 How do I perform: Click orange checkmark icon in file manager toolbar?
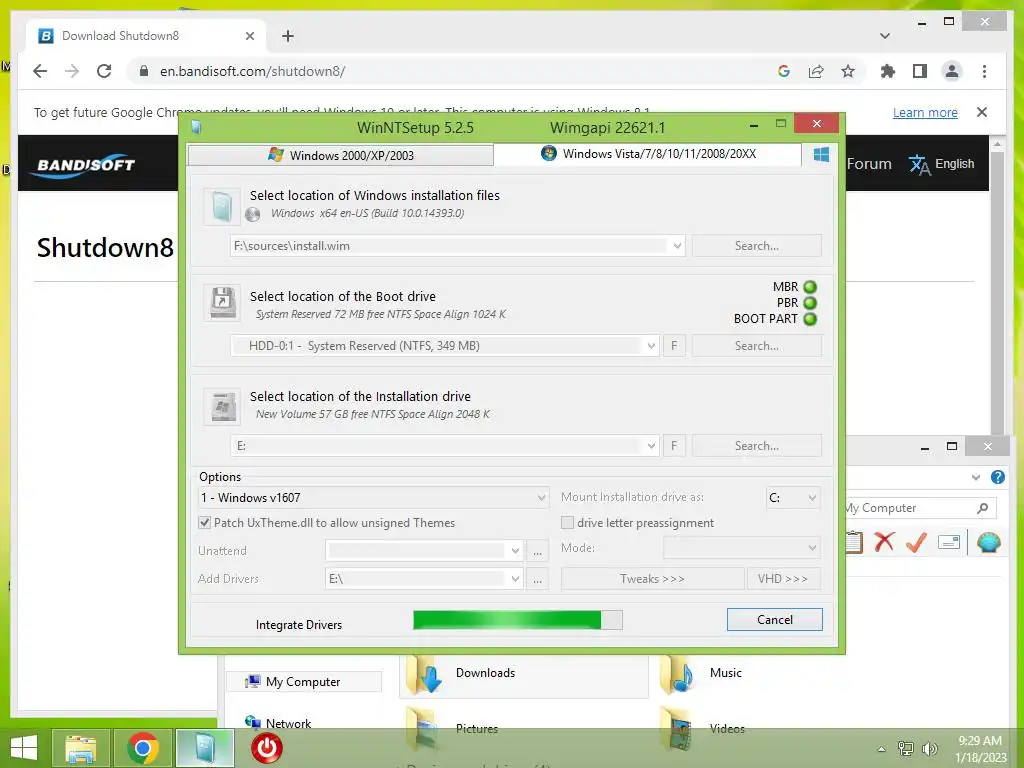(x=917, y=541)
